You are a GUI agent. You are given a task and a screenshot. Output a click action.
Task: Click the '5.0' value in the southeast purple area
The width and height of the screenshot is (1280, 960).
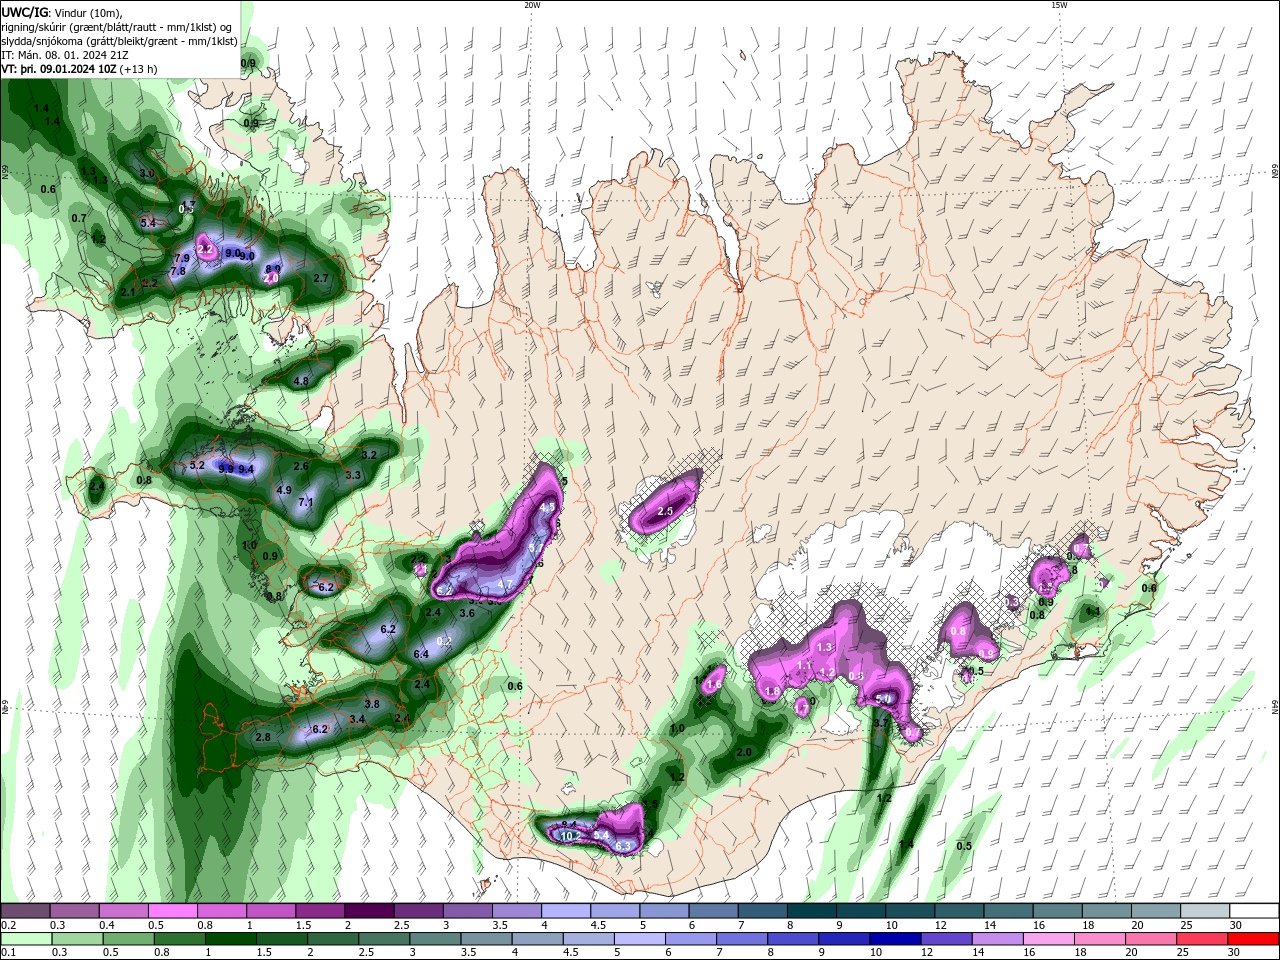(x=883, y=699)
